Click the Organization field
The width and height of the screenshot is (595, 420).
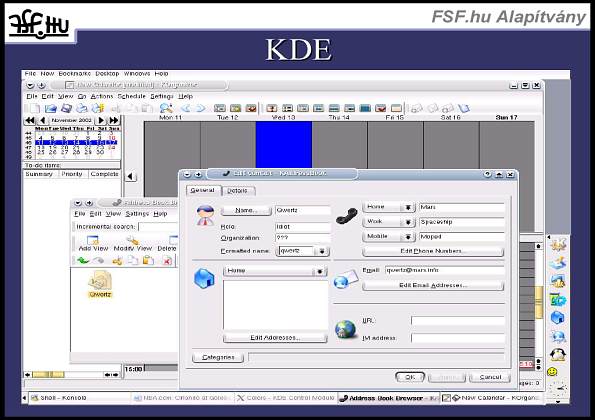302,238
